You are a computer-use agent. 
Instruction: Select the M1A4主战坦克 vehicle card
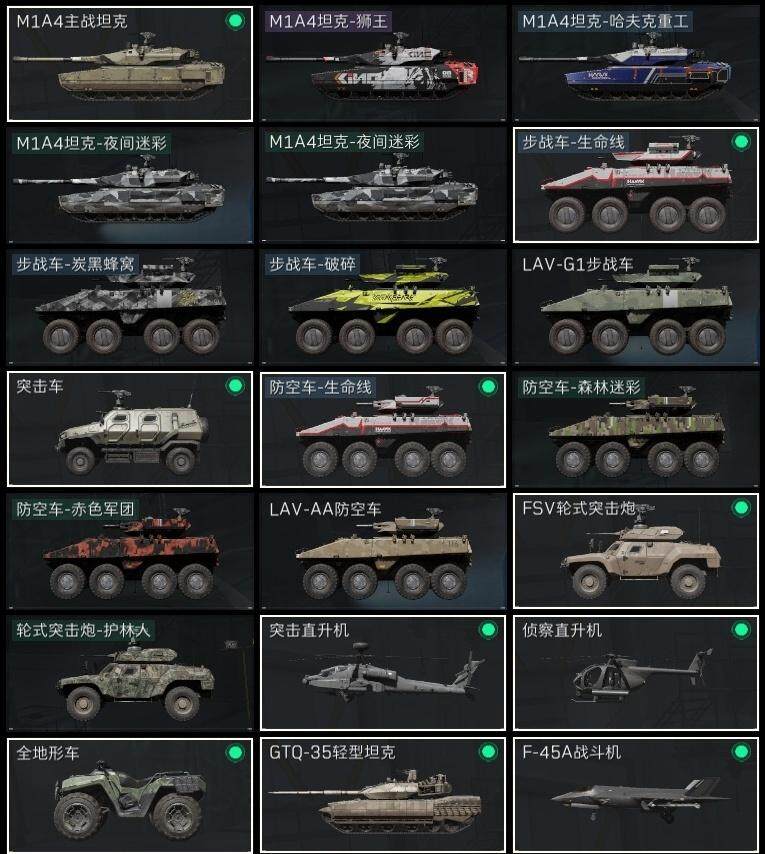click(x=130, y=64)
